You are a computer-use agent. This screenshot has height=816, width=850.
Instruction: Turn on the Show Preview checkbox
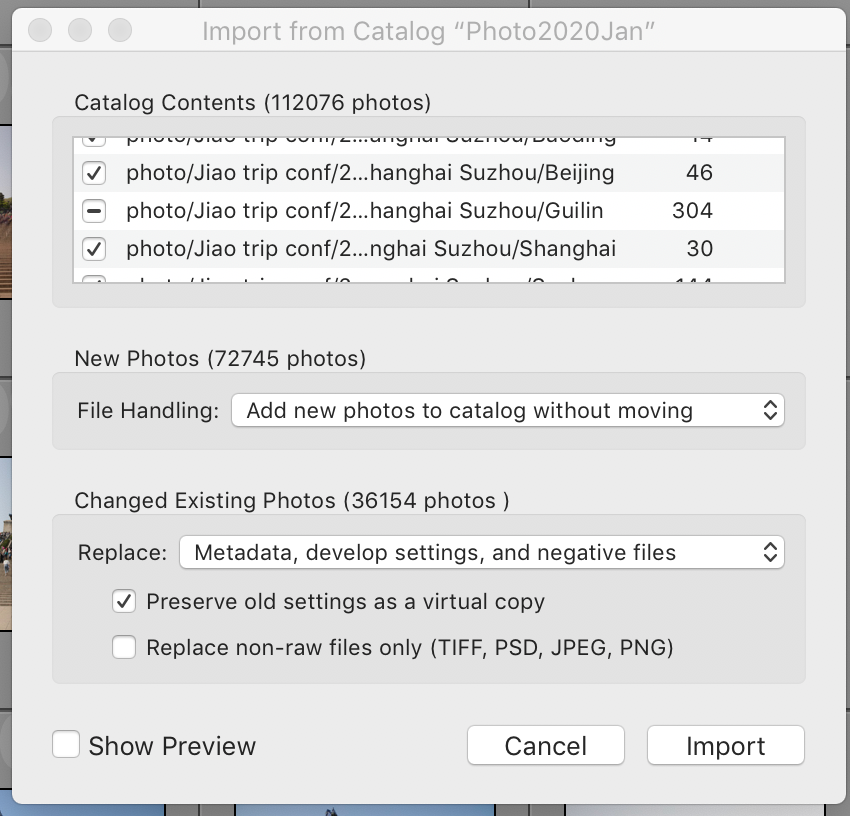66,745
